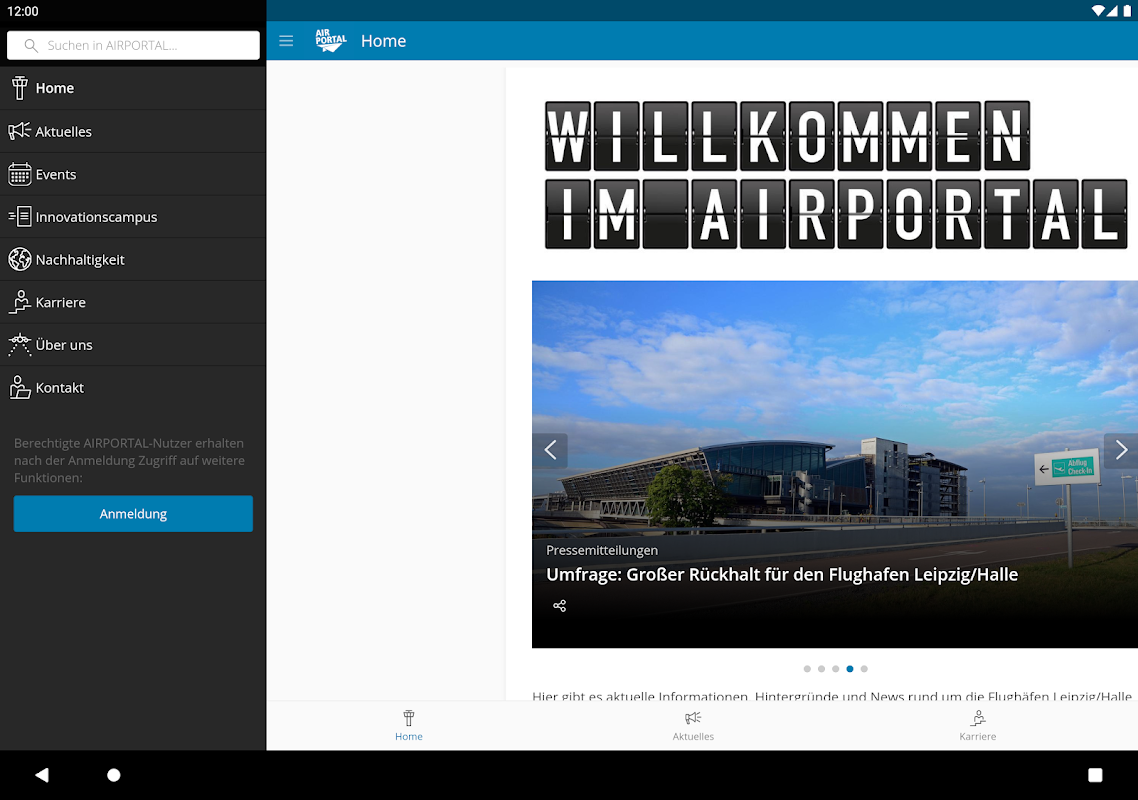Tap Android back navigation button
The height and width of the screenshot is (800, 1138).
(42, 775)
